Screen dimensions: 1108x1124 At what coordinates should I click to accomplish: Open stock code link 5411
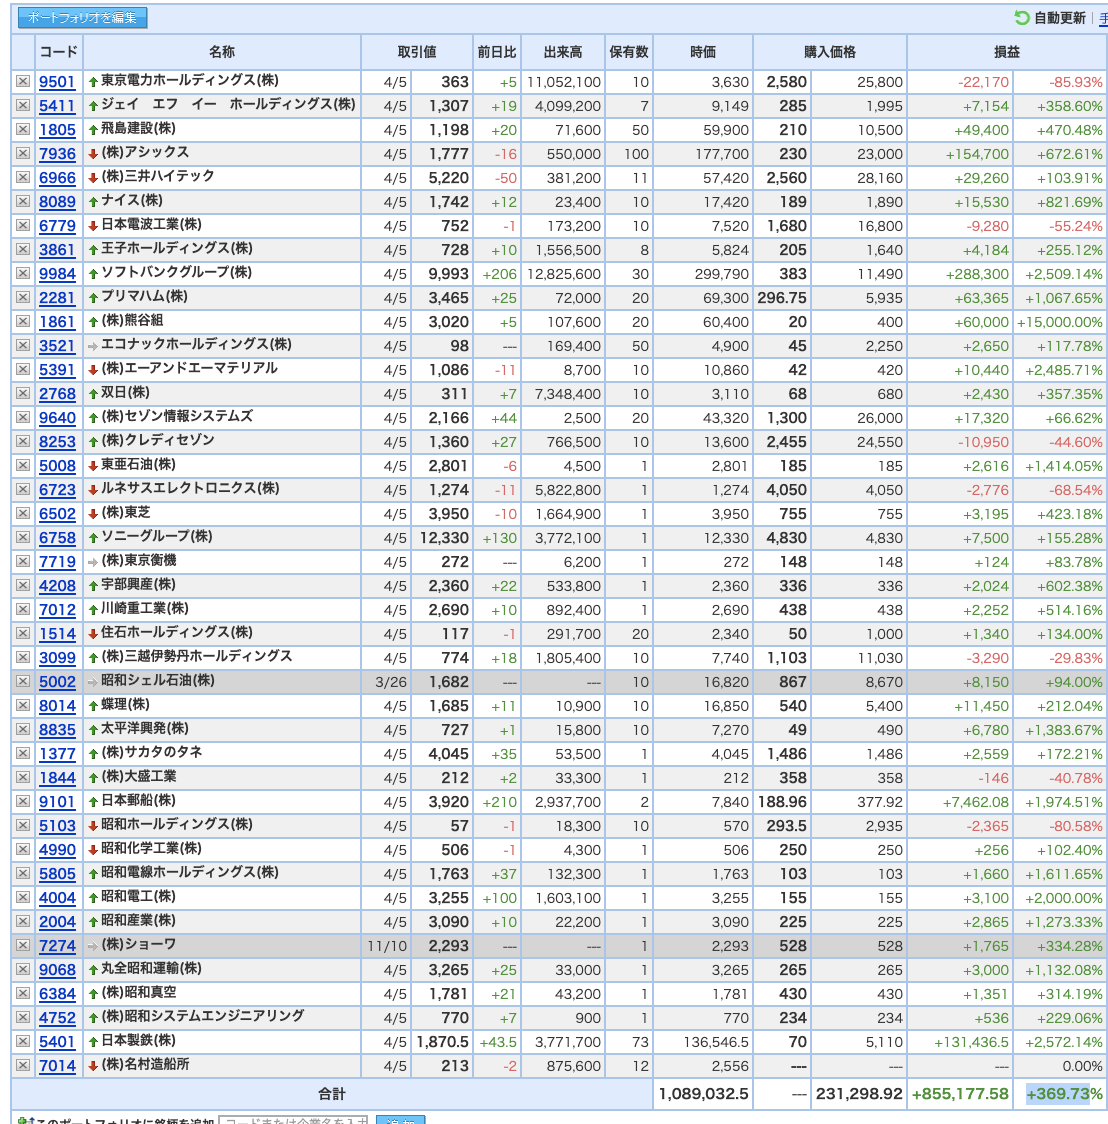pos(57,105)
